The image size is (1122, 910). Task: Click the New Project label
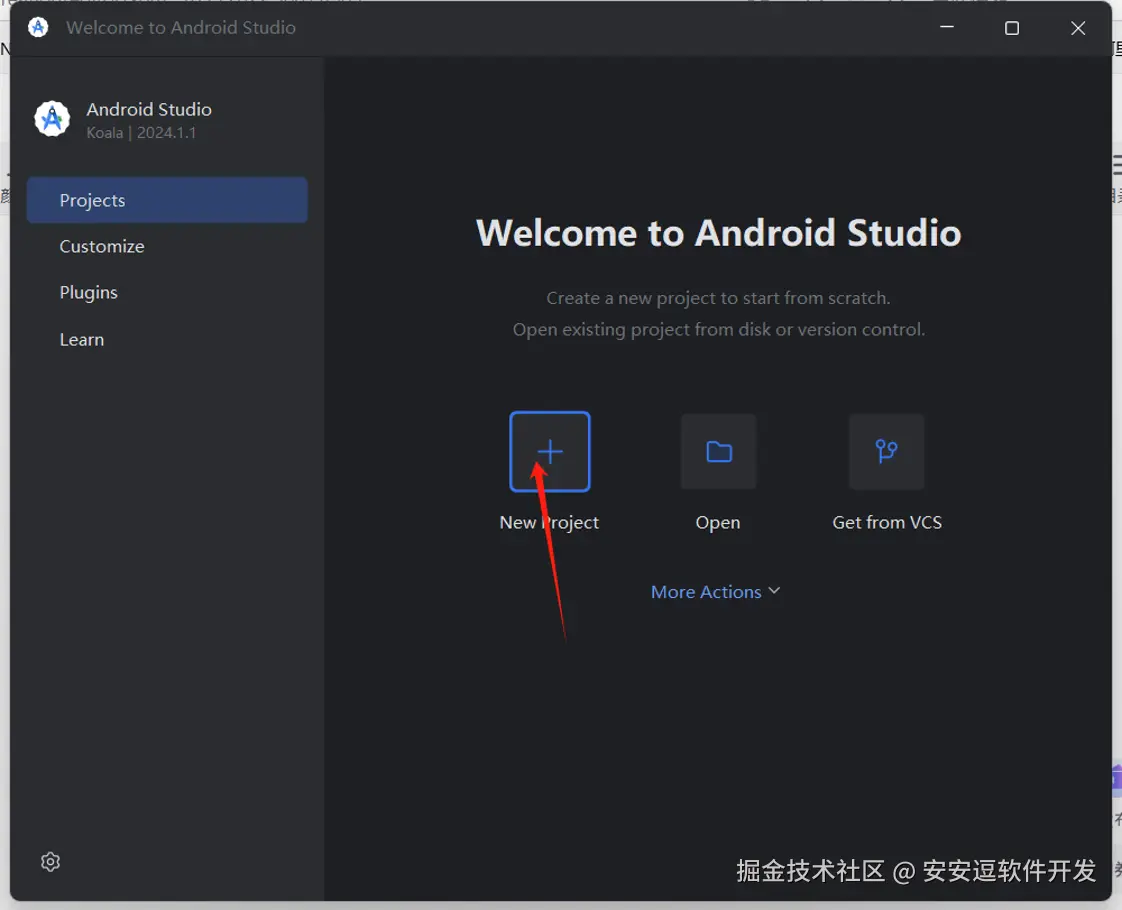549,523
